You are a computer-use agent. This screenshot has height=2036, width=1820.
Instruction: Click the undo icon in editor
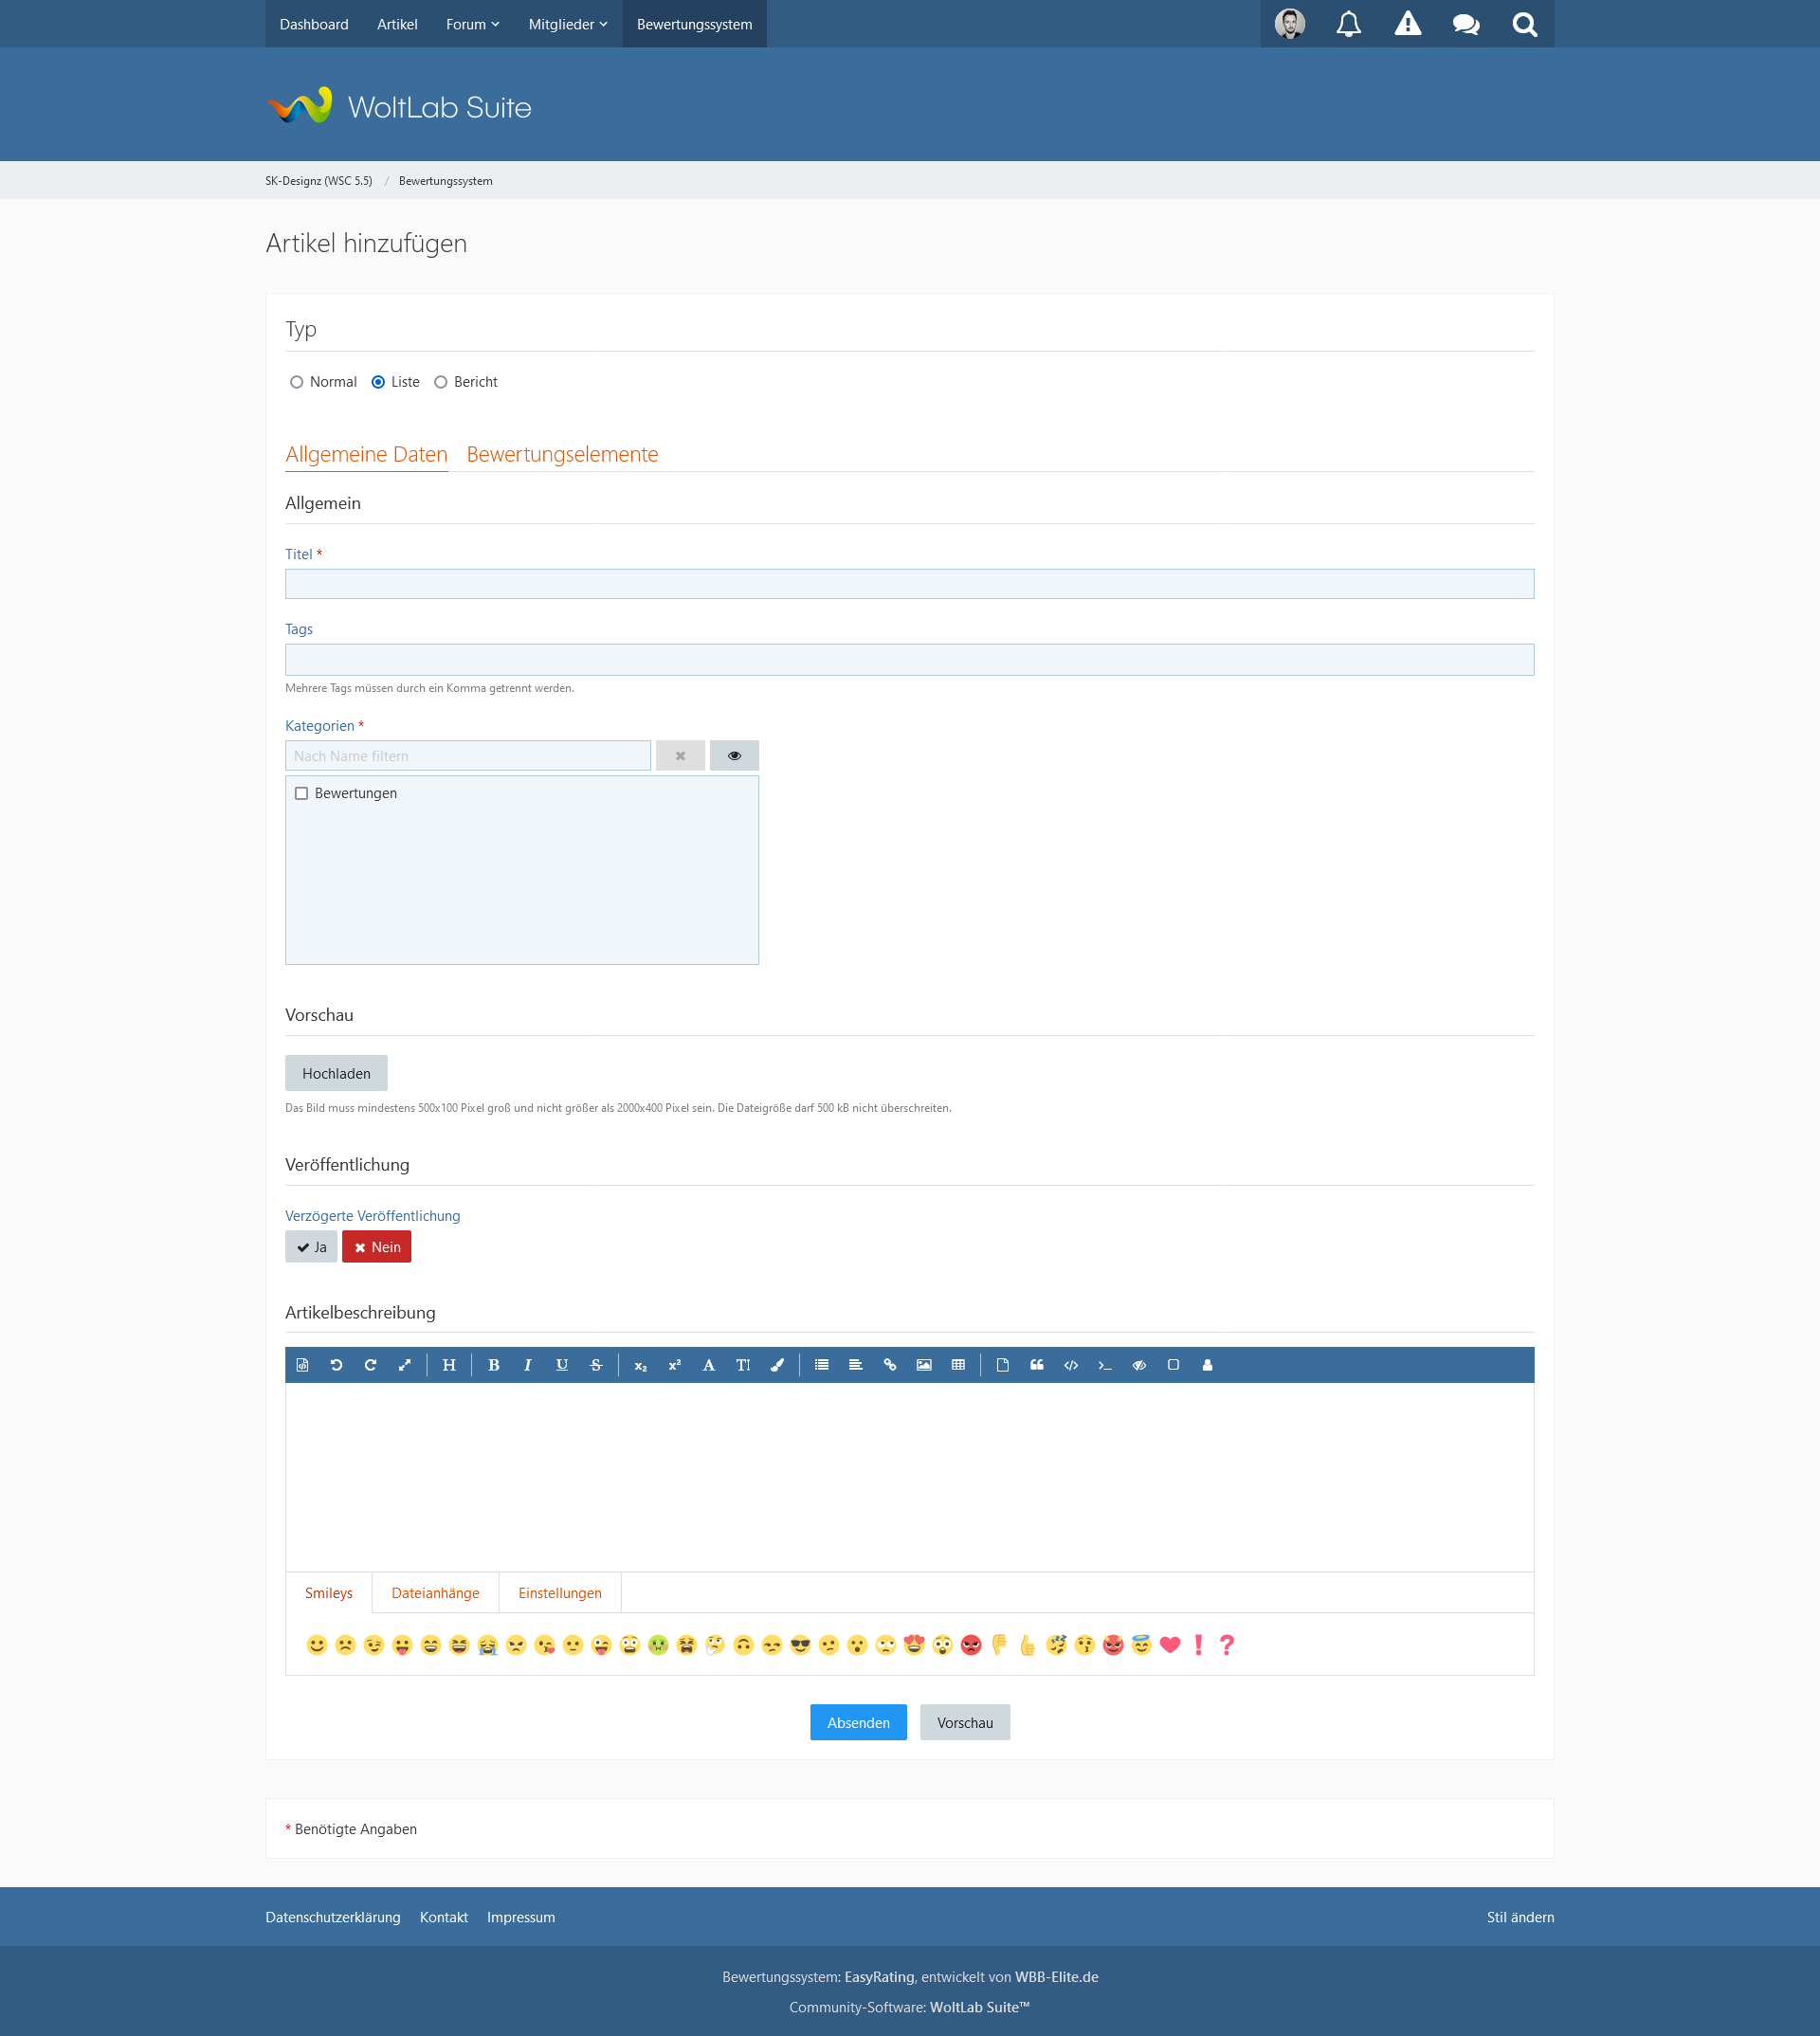coord(336,1365)
